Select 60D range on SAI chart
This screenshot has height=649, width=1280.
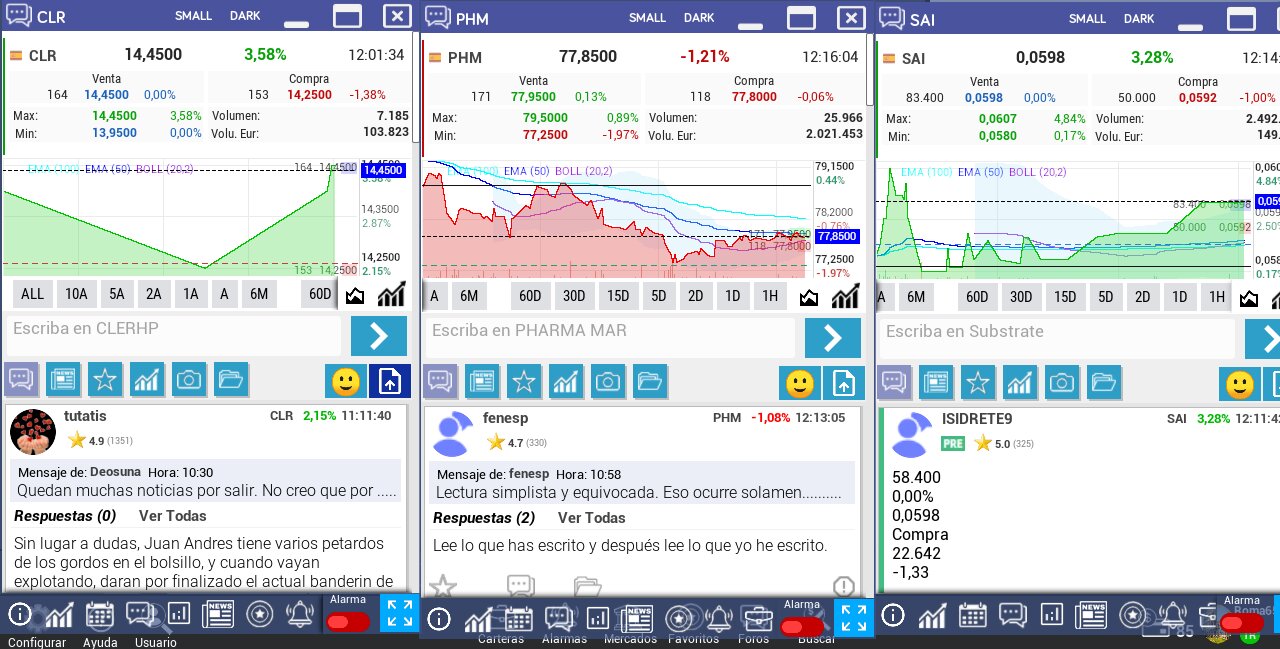coord(977,296)
